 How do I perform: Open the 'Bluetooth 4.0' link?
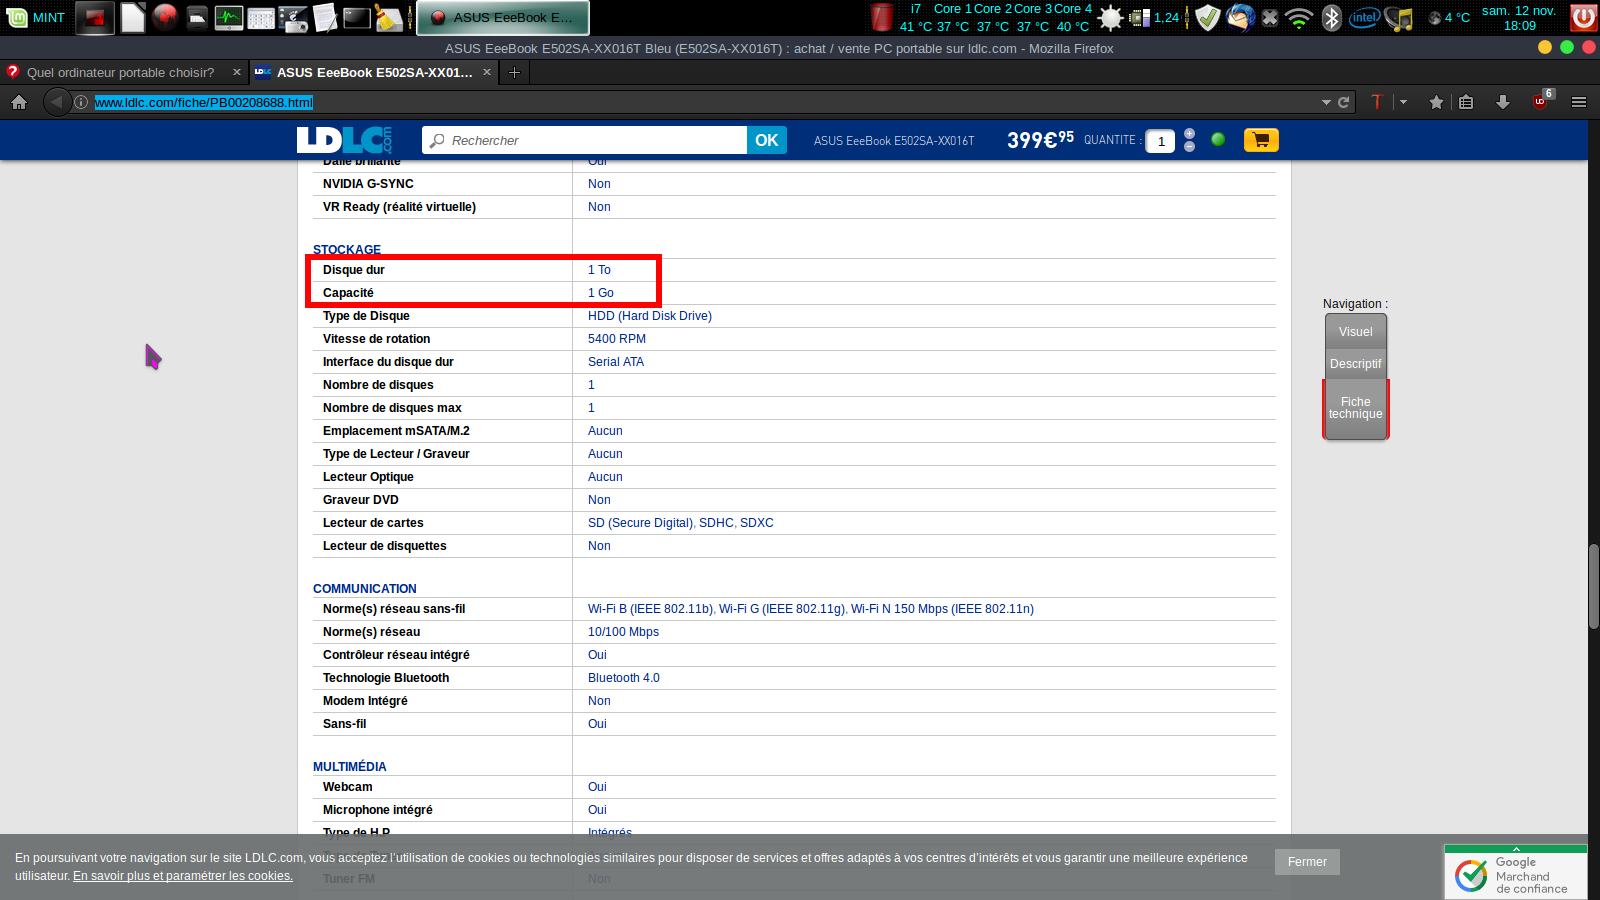pos(624,678)
